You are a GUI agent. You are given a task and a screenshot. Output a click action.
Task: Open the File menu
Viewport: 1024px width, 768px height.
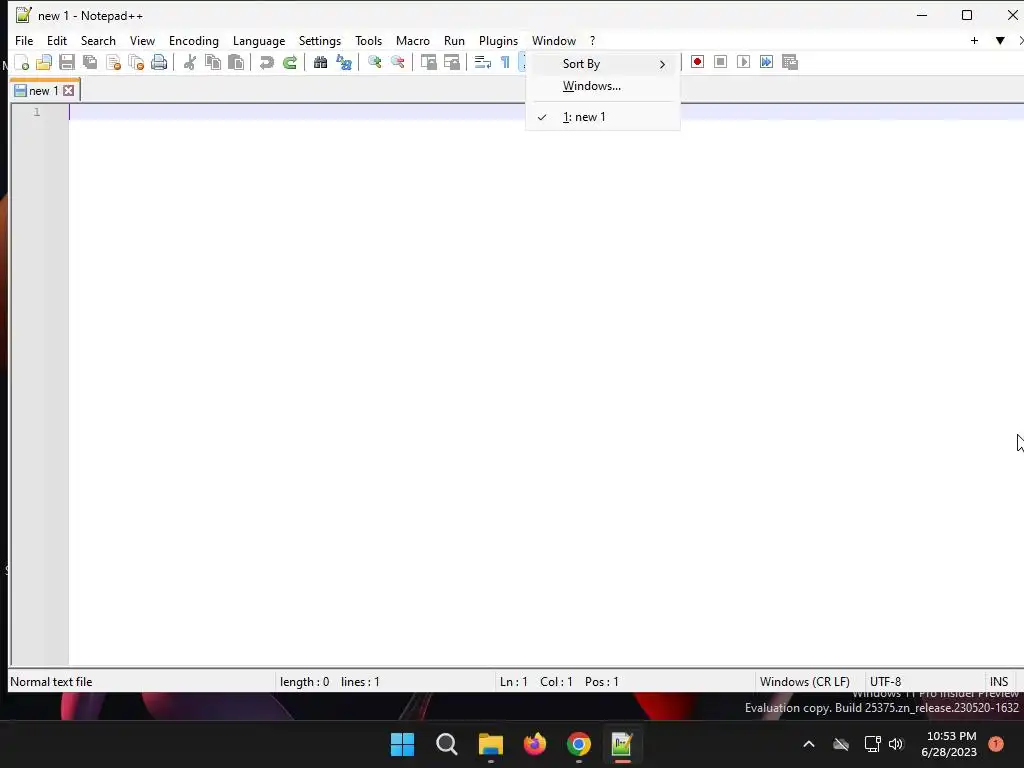[x=24, y=40]
